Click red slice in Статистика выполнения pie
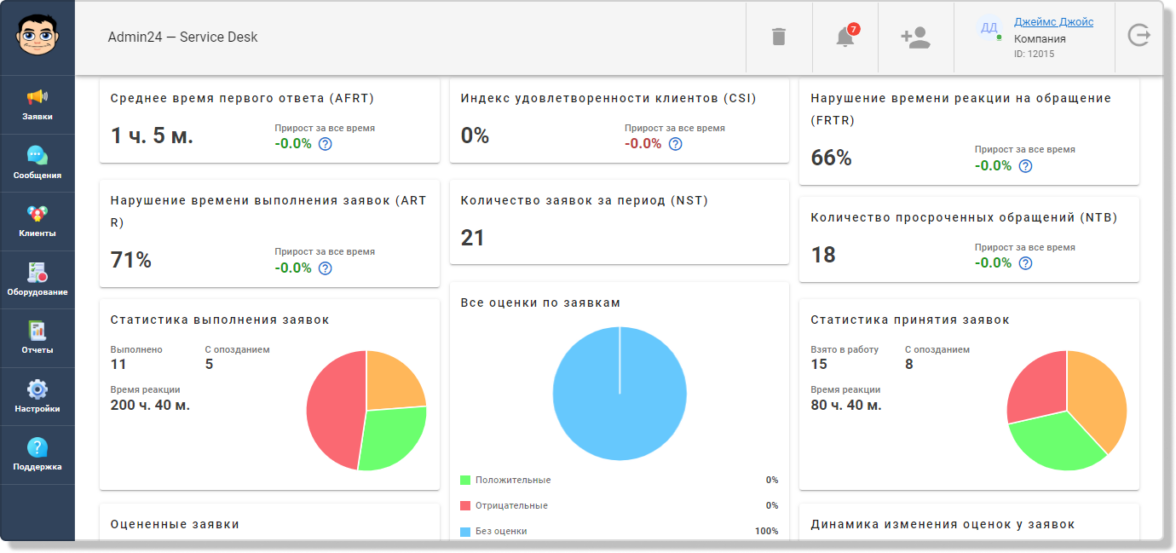This screenshot has height=553, width=1176. point(334,411)
